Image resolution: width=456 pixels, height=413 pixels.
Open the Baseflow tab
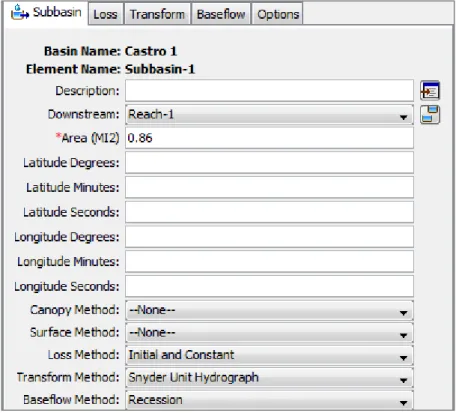(x=221, y=14)
